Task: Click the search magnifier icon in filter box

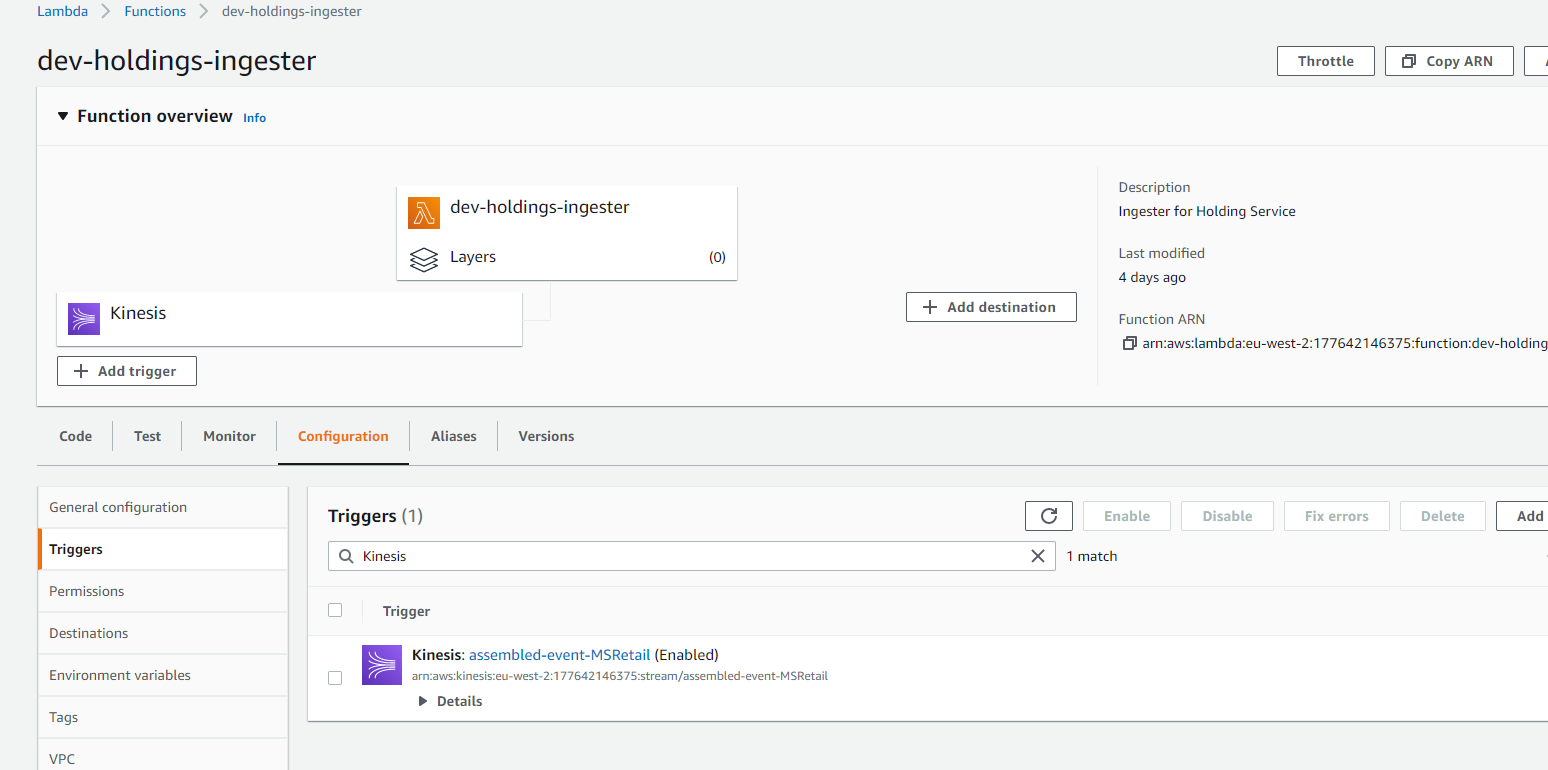Action: [x=346, y=556]
